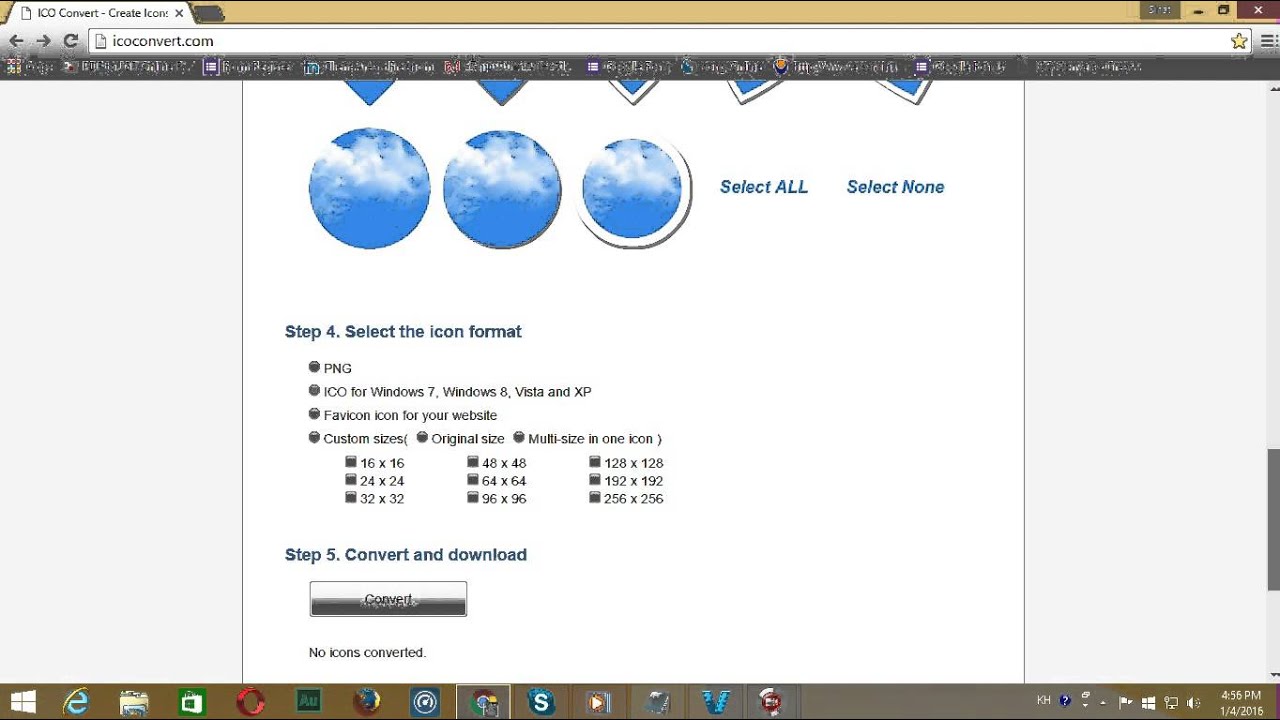The width and height of the screenshot is (1280, 720).
Task: Enable the 256 x 256 size checkbox
Action: coord(595,497)
